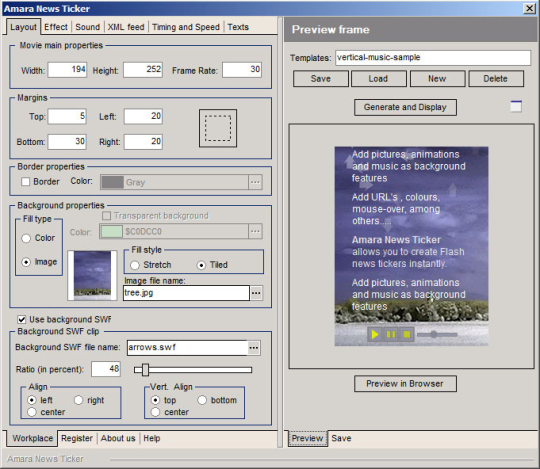Image resolution: width=540 pixels, height=469 pixels.
Task: Click the pause button in preview player
Action: pyautogui.click(x=391, y=334)
